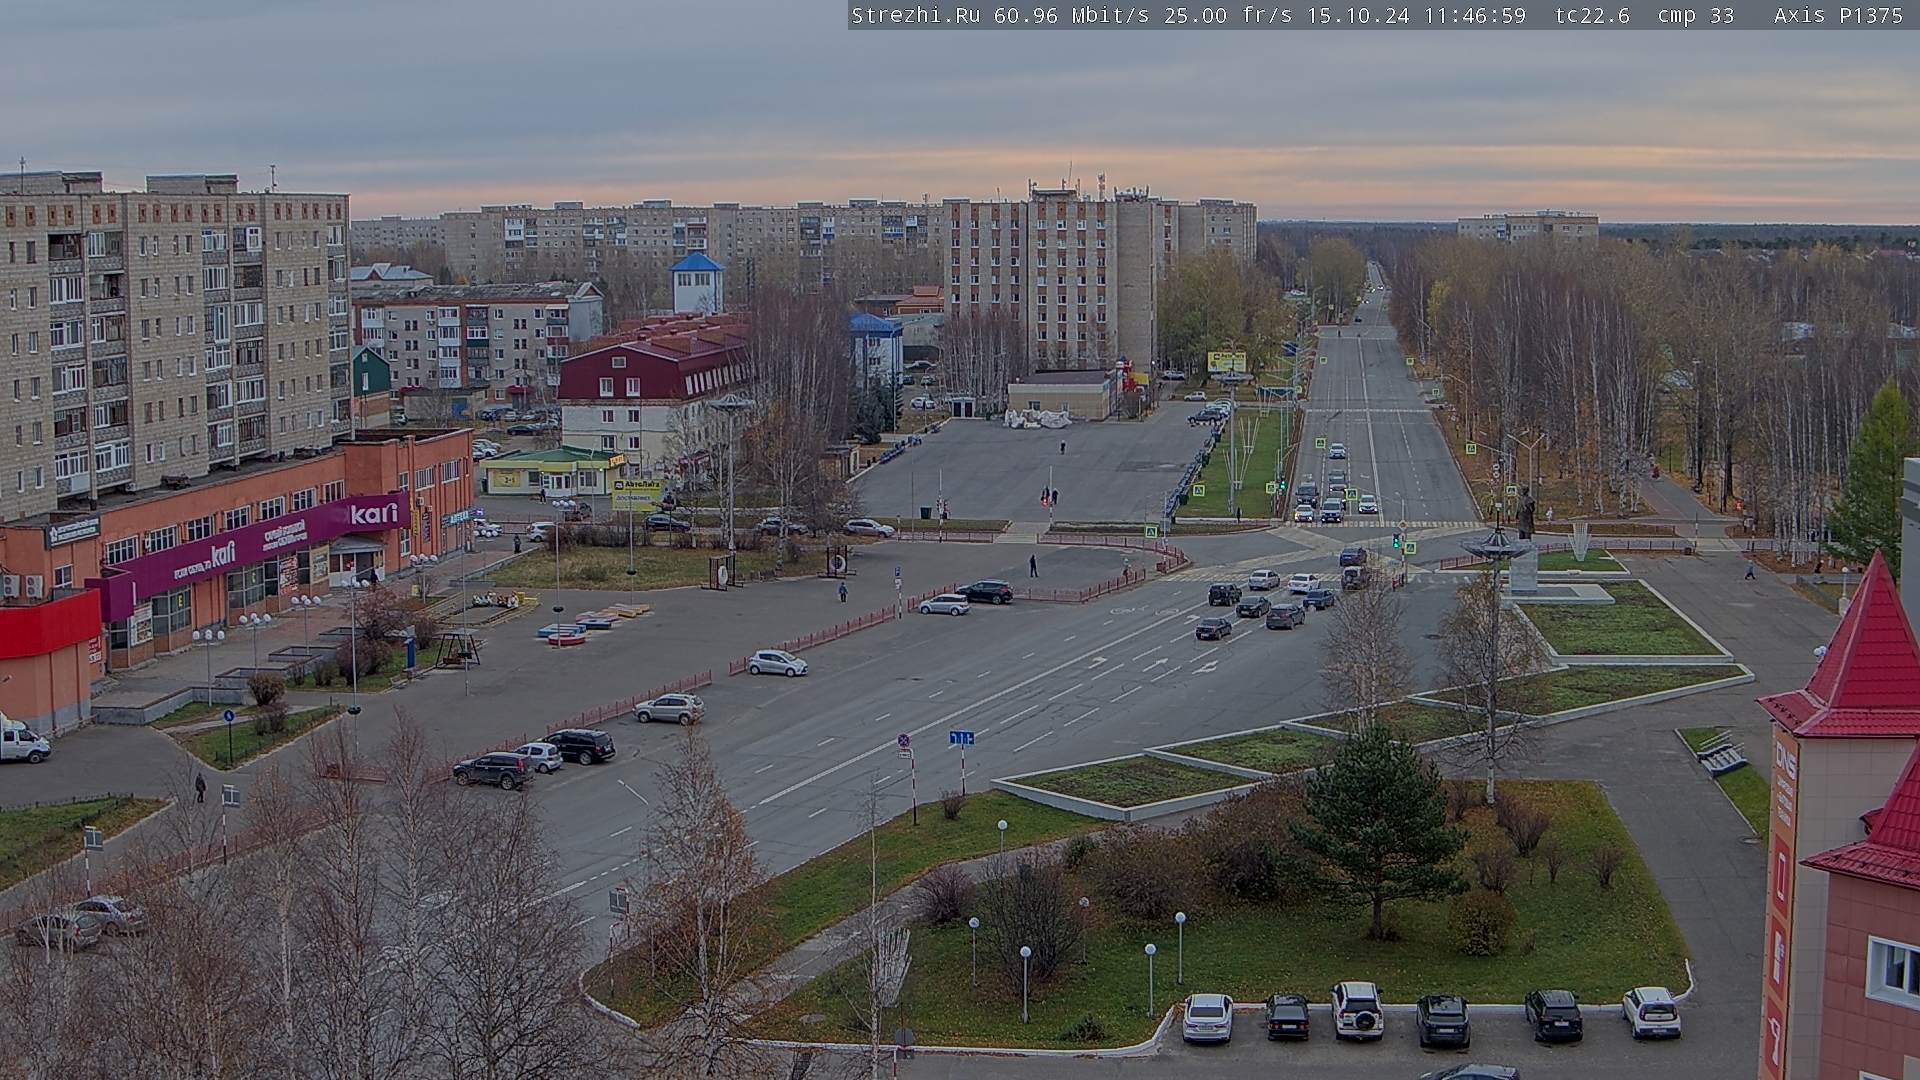Click the 11:46:59 timestamp
This screenshot has width=1920, height=1080.
pyautogui.click(x=1475, y=15)
